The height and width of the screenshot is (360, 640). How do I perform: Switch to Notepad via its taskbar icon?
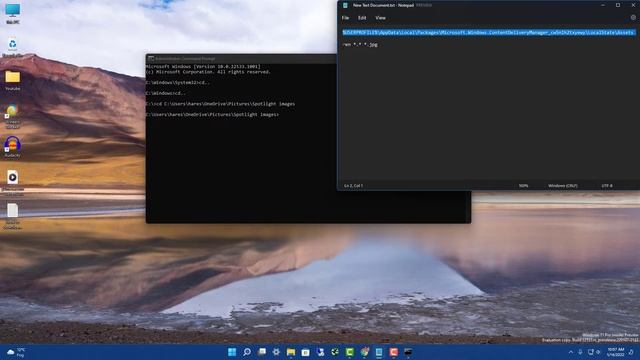pos(379,352)
